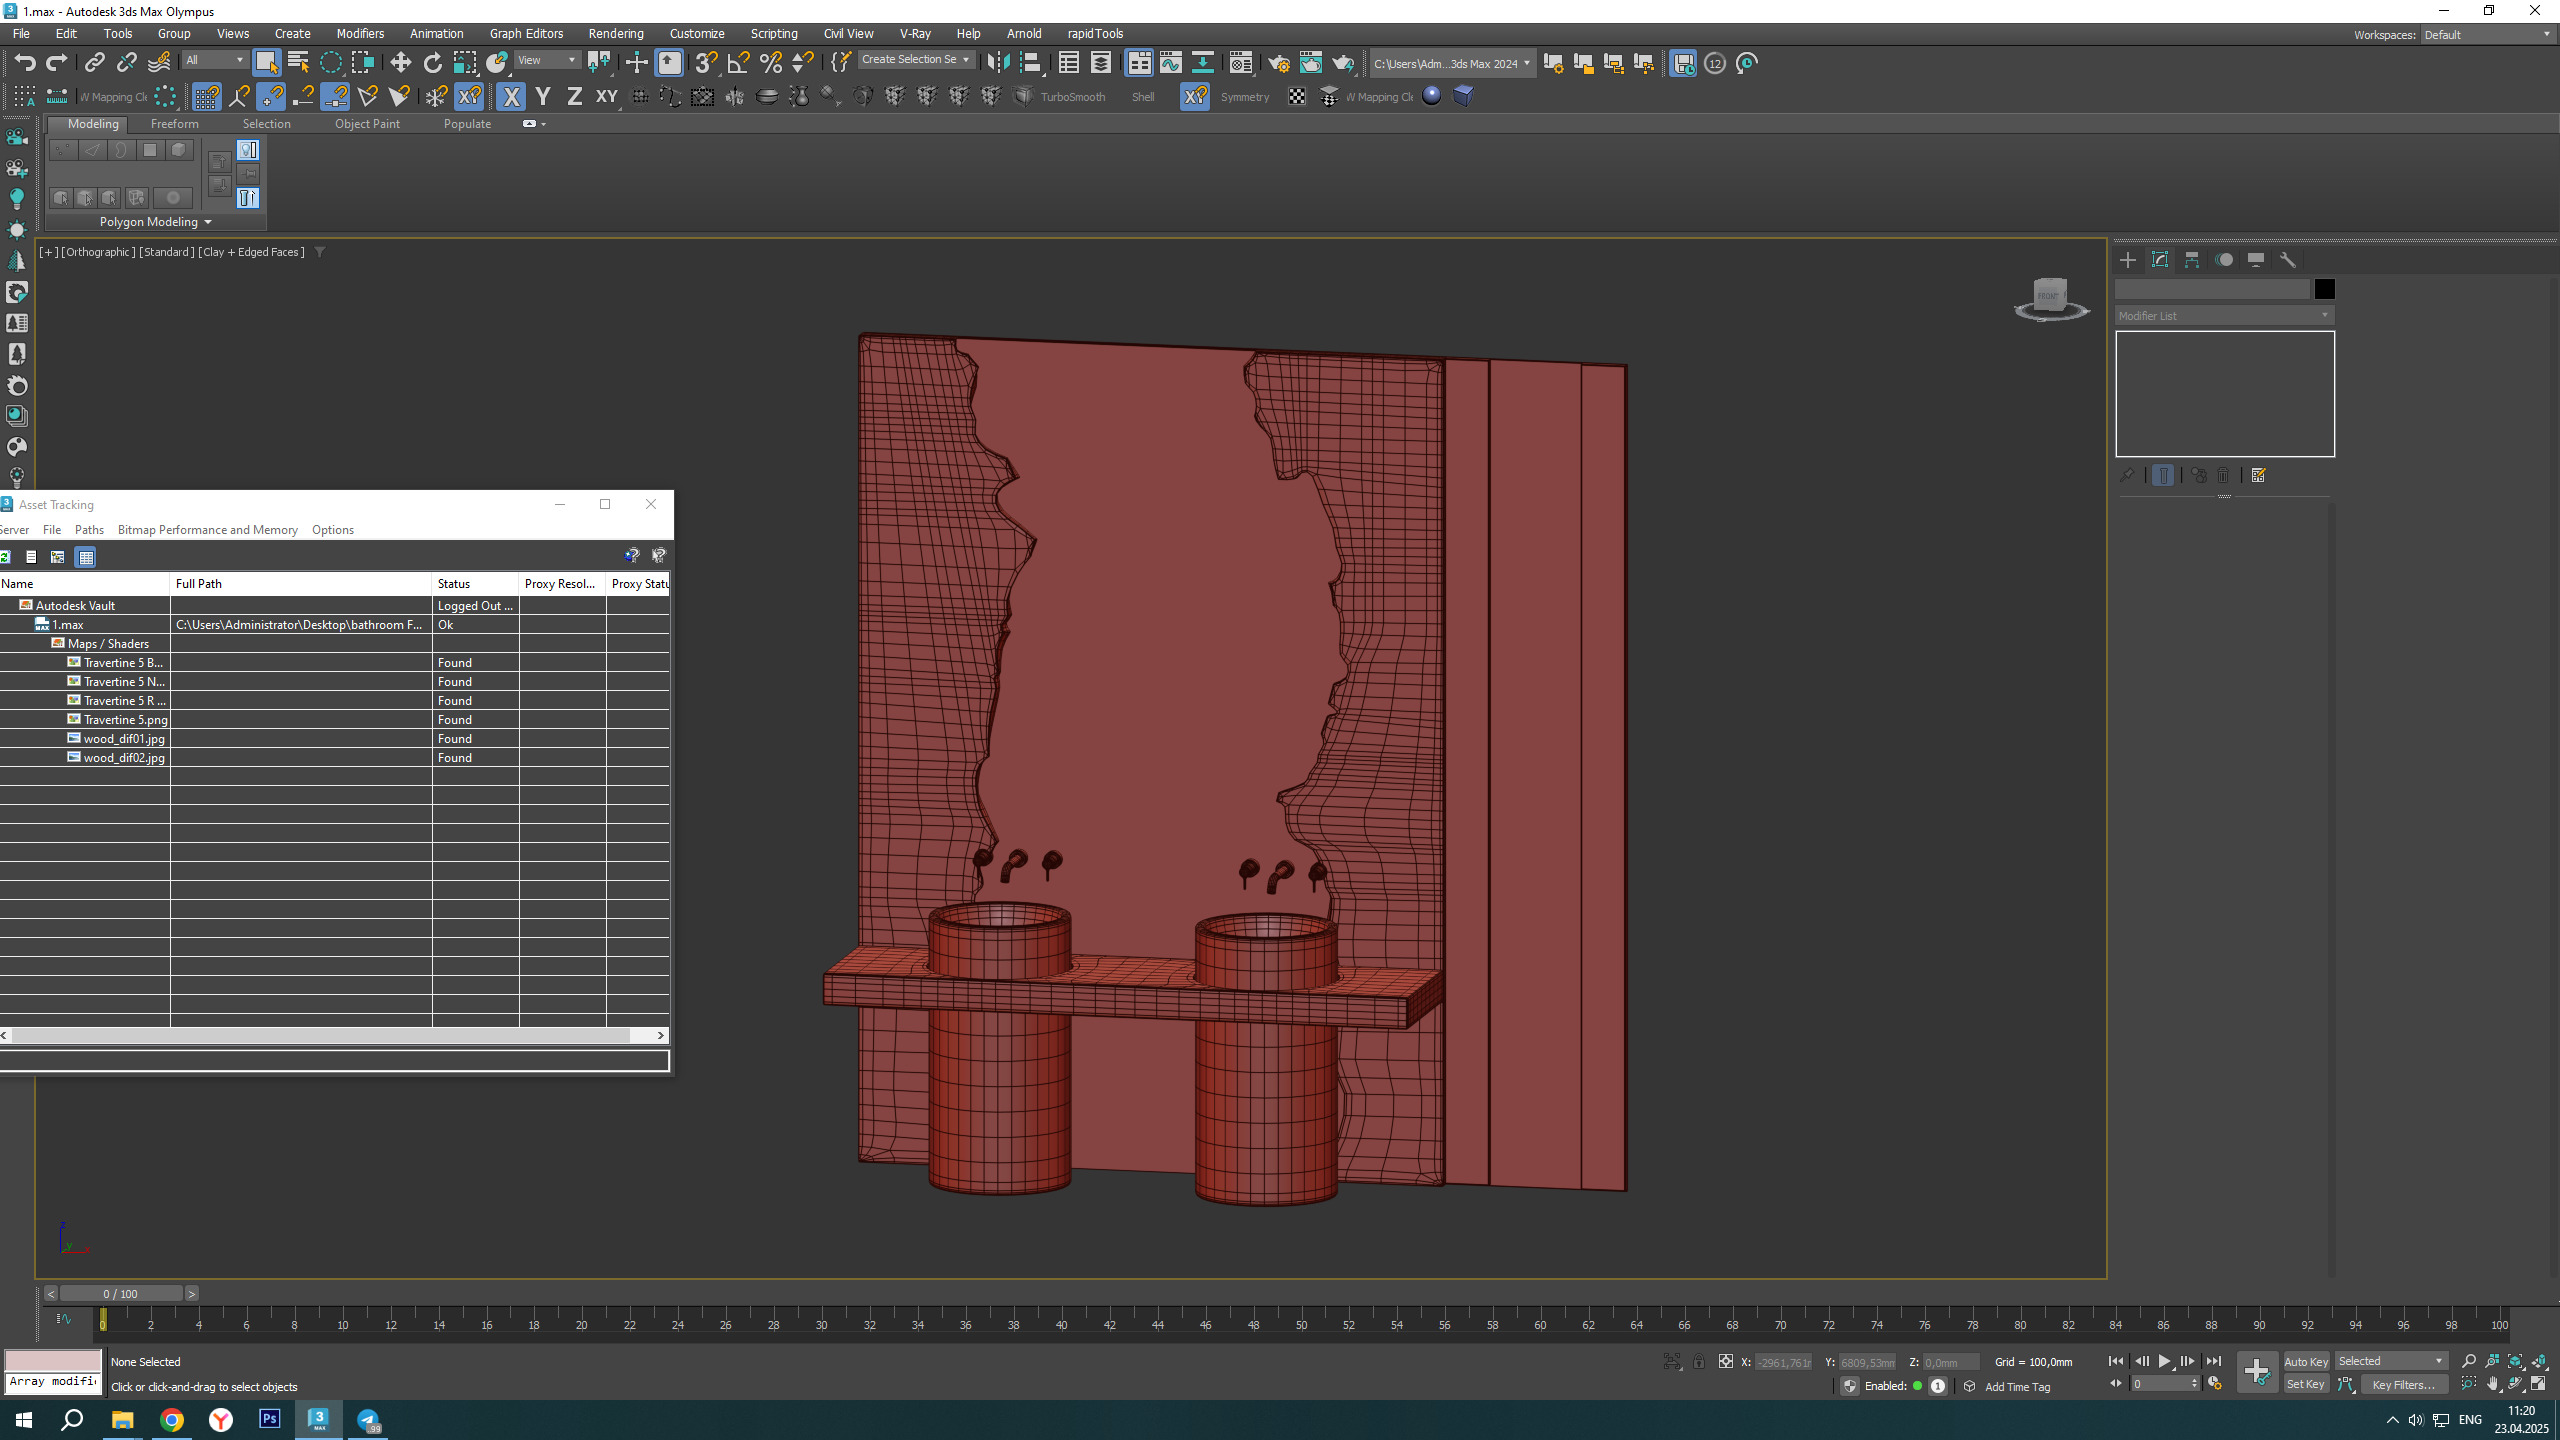The height and width of the screenshot is (1440, 2560).
Task: Open the Utilities wrench panel tab
Action: (2288, 260)
